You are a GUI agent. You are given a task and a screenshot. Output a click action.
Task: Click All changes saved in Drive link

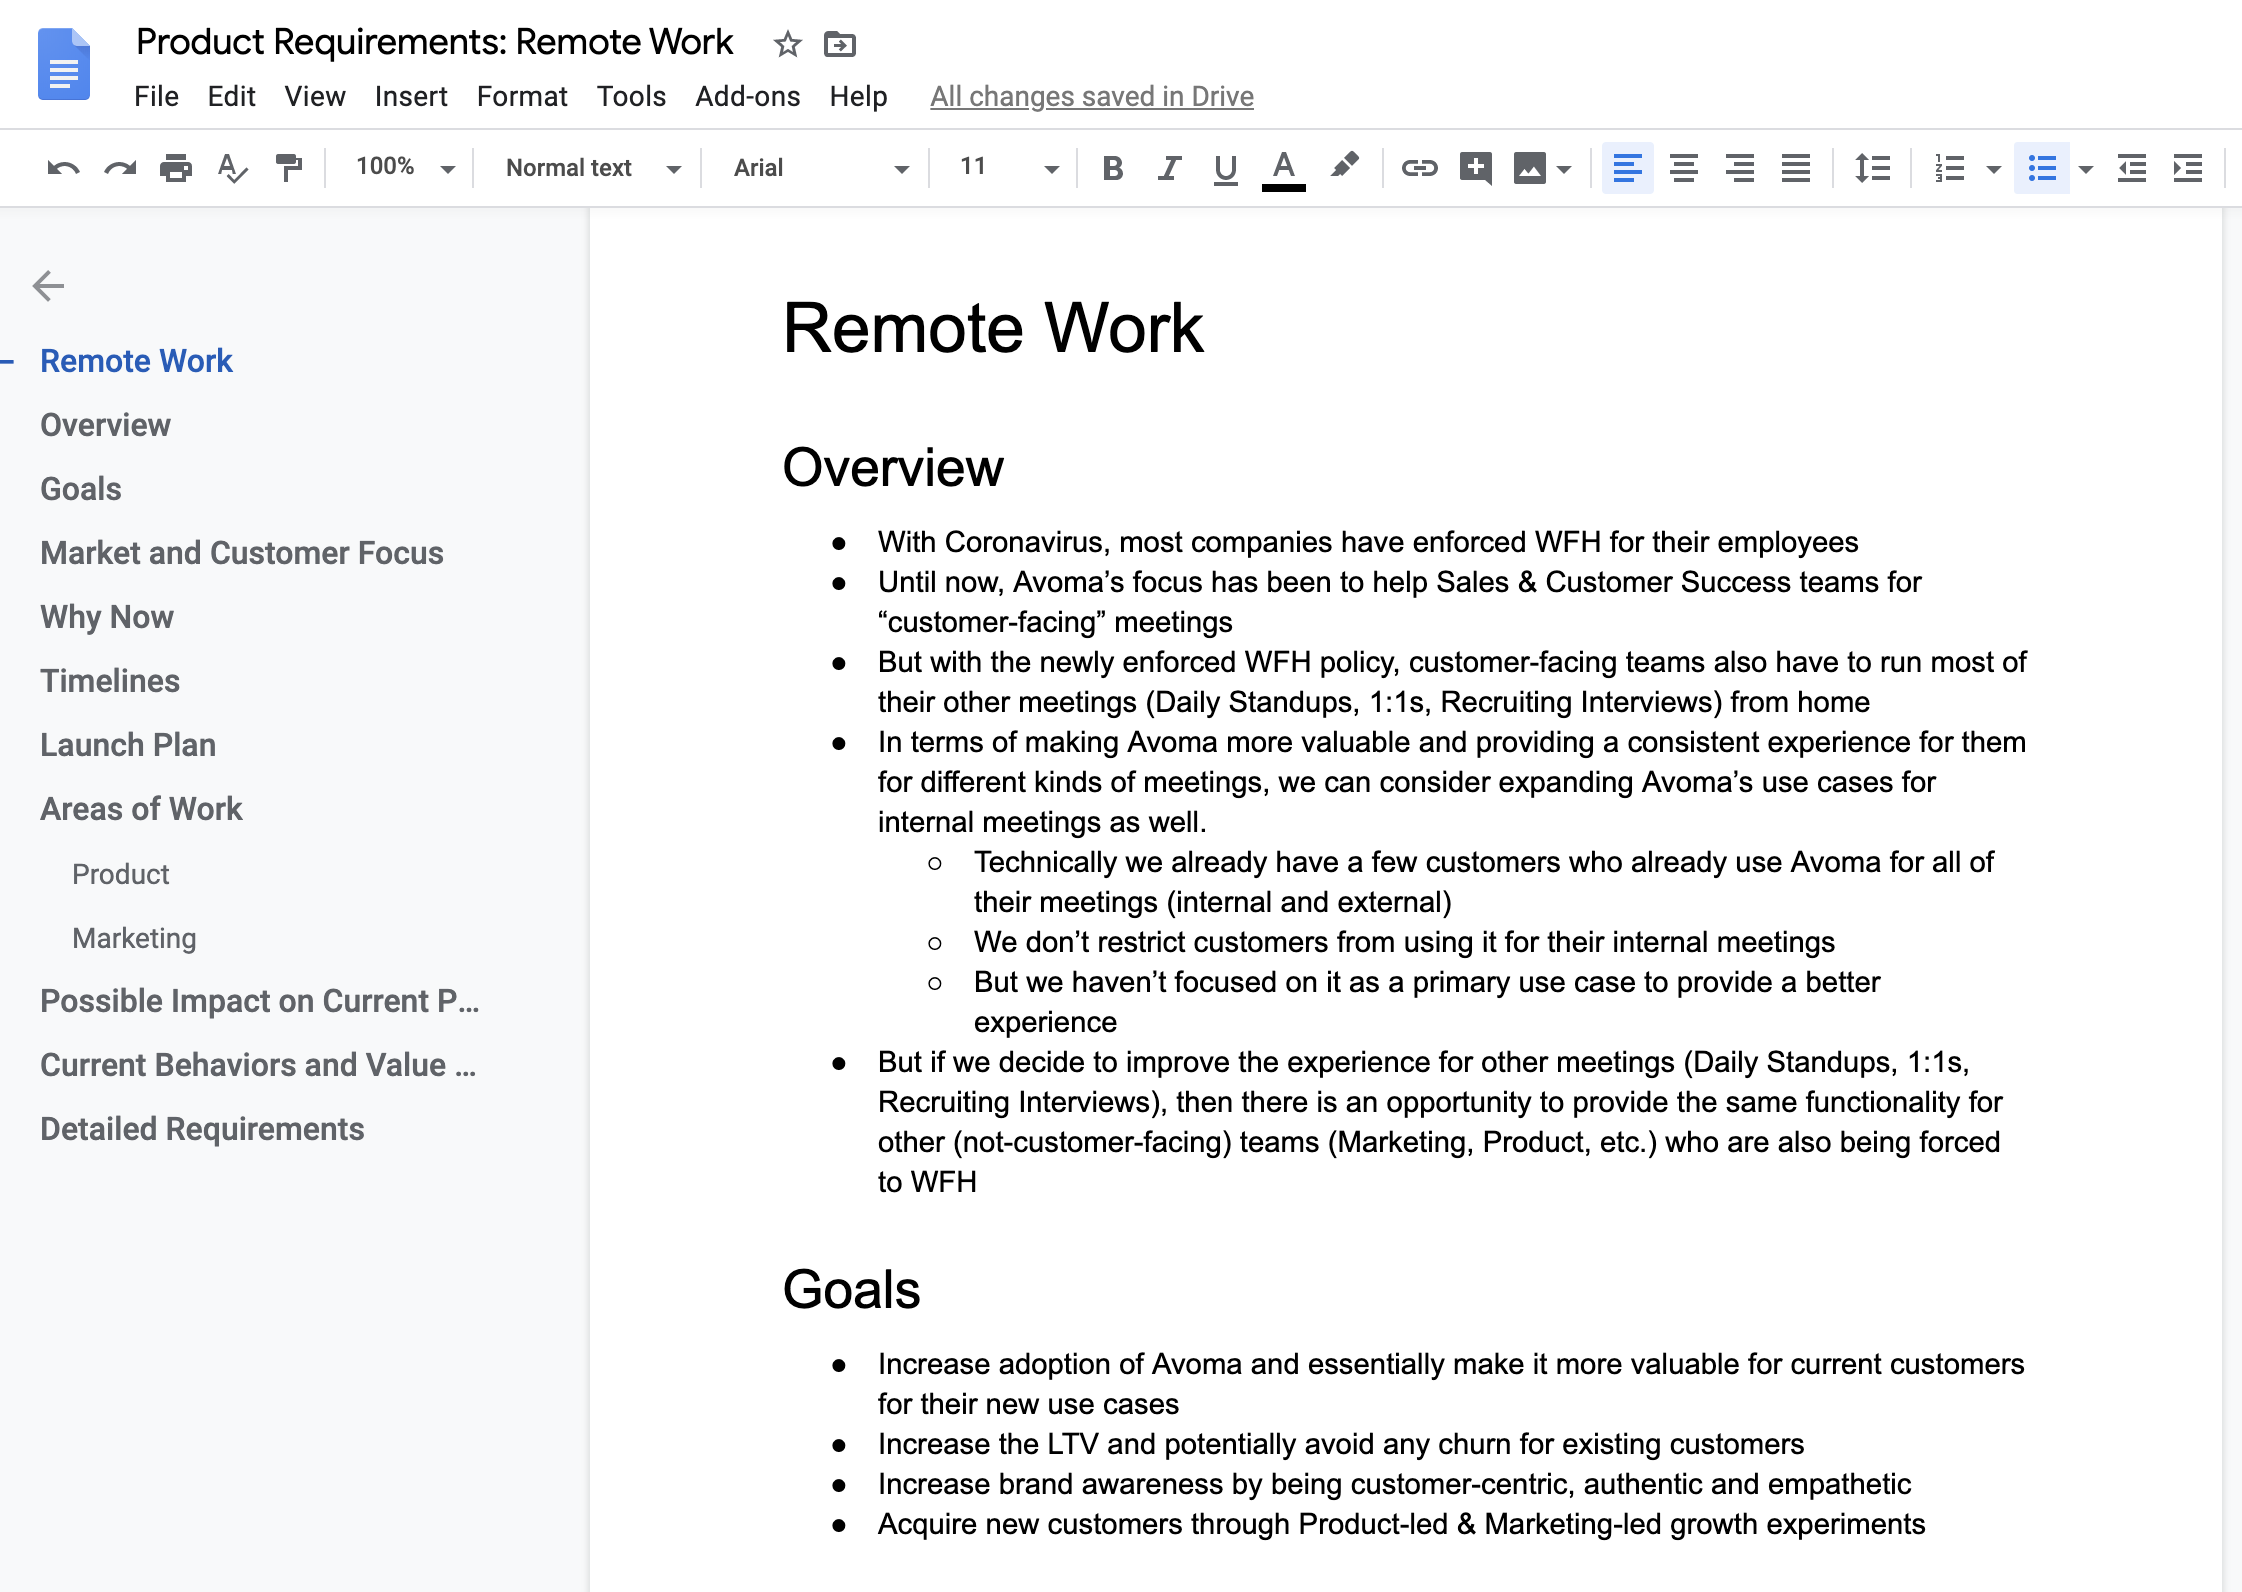point(1092,96)
